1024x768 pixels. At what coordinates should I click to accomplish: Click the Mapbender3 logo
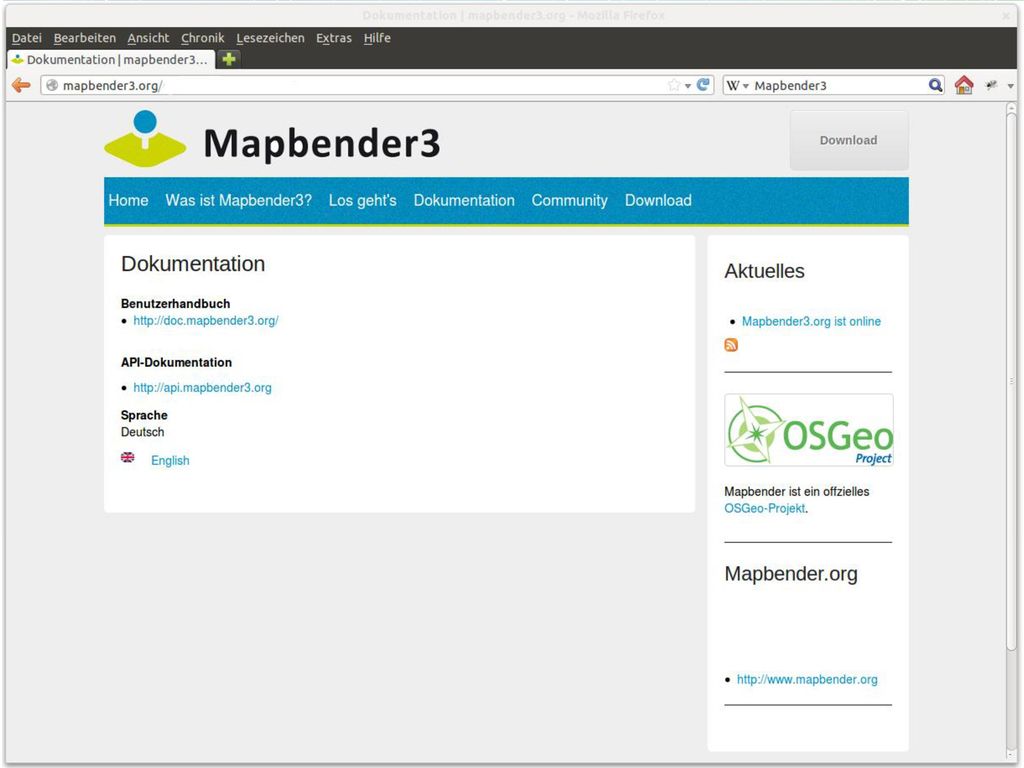(272, 139)
